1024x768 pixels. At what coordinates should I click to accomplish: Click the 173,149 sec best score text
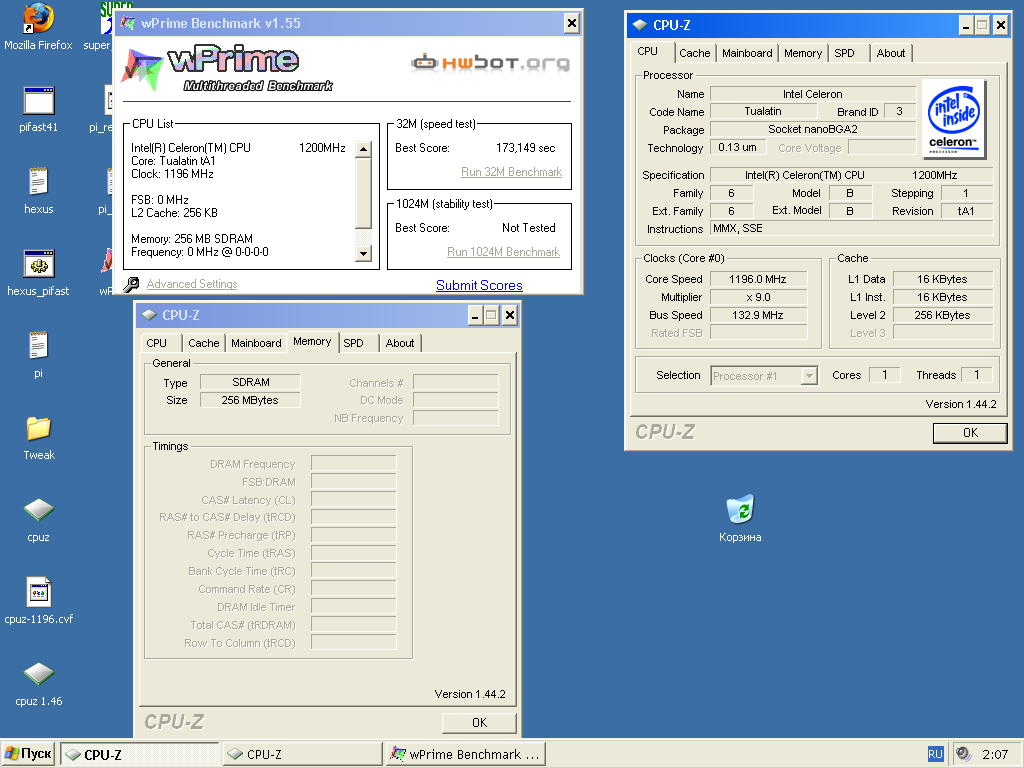(525, 148)
